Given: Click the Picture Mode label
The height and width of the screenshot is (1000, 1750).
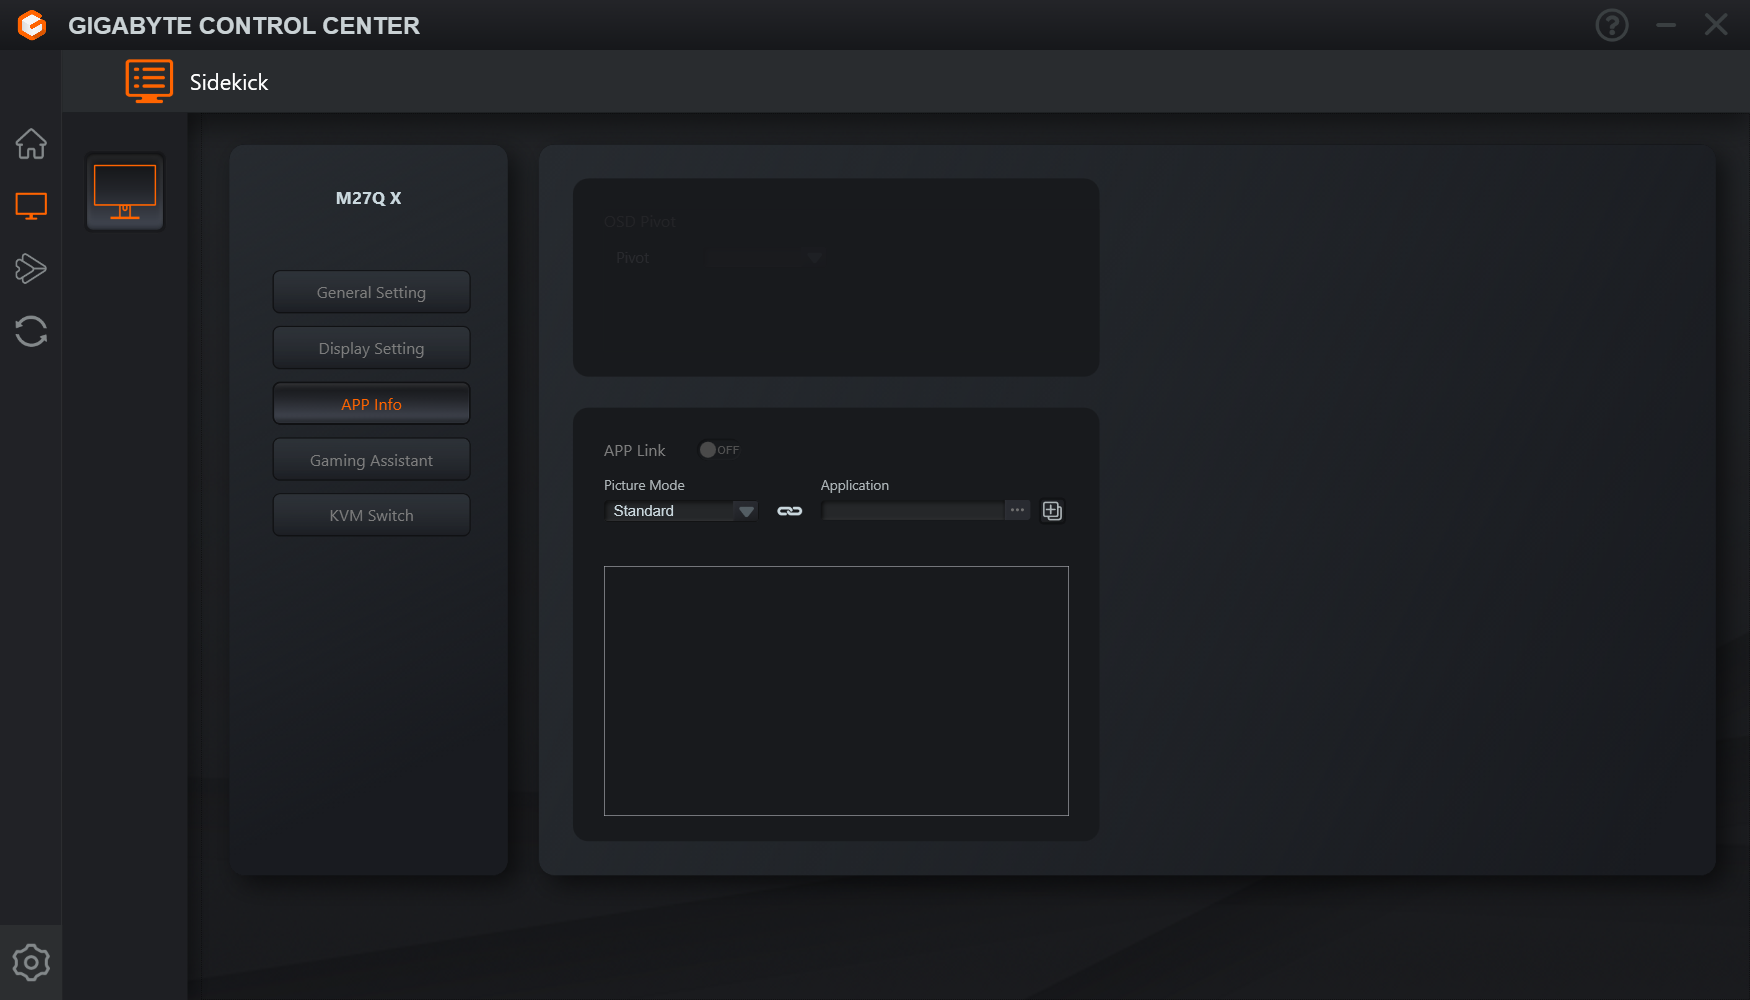Looking at the screenshot, I should click(x=644, y=485).
